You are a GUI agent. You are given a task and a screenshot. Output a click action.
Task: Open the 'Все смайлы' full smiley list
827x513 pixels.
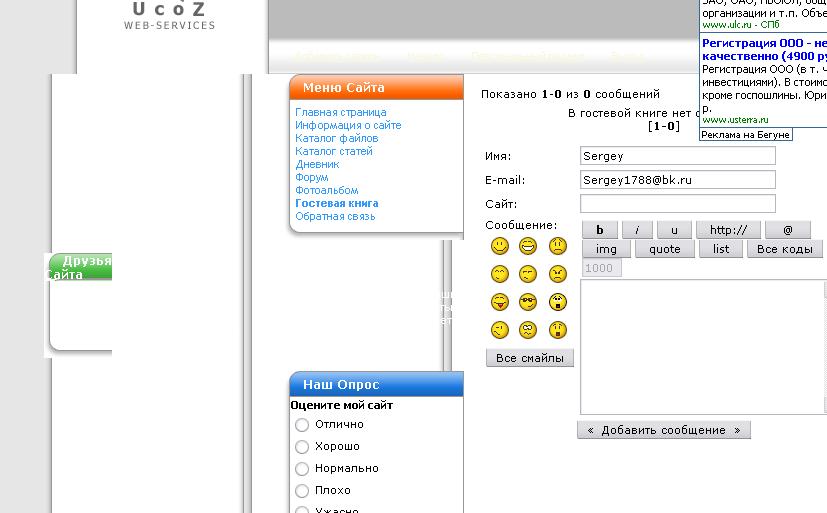click(x=530, y=358)
